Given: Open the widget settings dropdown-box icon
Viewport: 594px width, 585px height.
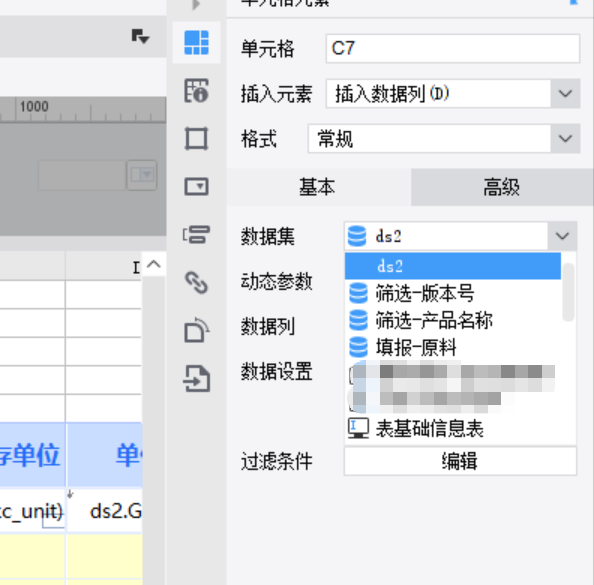Looking at the screenshot, I should click(196, 186).
